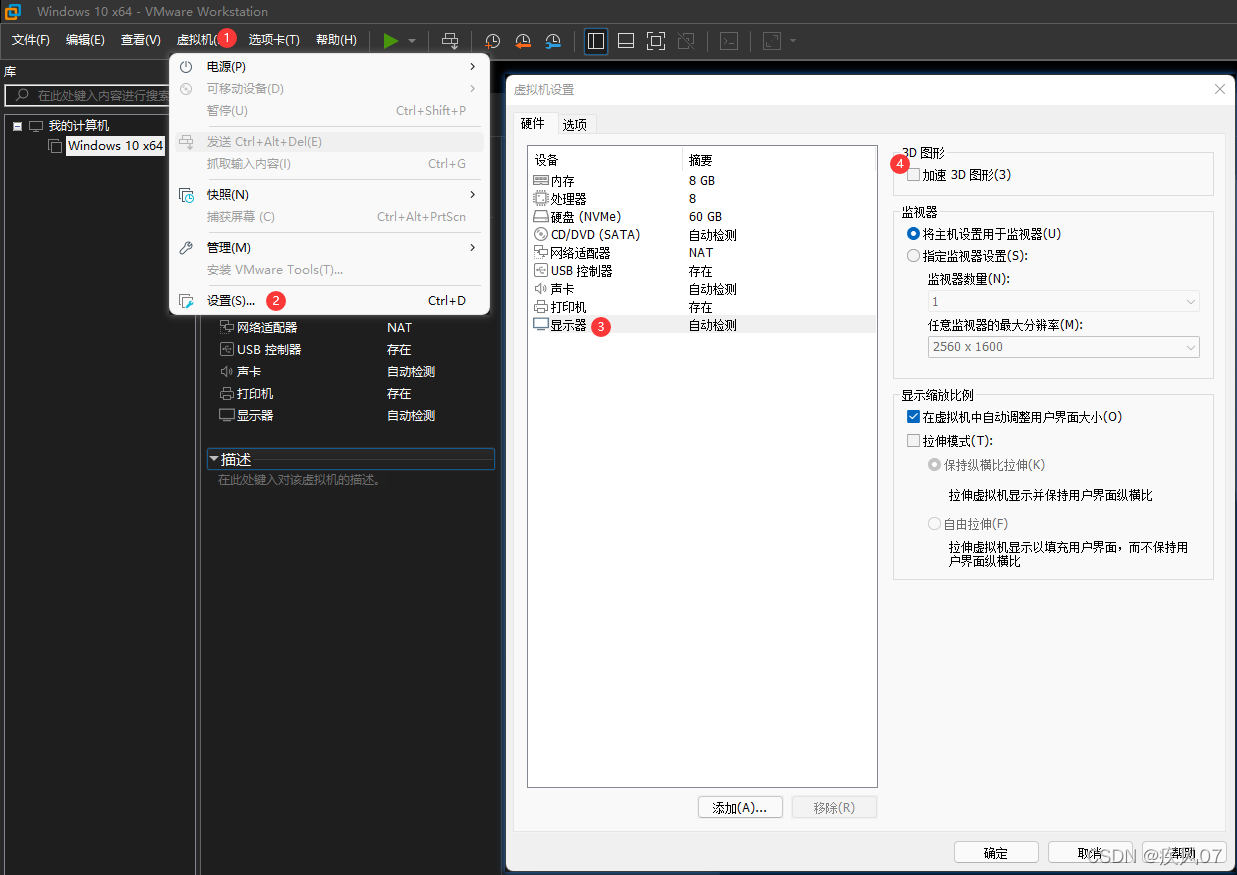Open the snapshot manager toolbar icon
Screen dimensions: 1237x875
[x=553, y=41]
